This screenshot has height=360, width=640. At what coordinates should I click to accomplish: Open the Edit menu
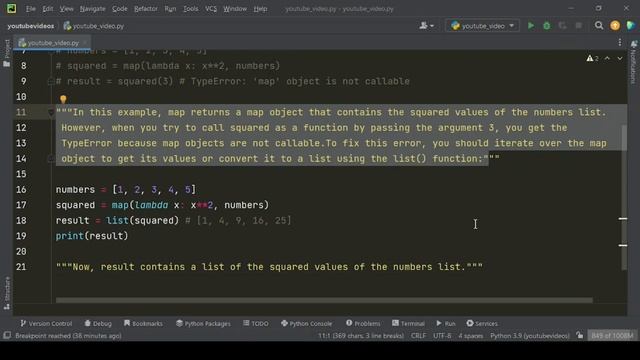[48, 9]
